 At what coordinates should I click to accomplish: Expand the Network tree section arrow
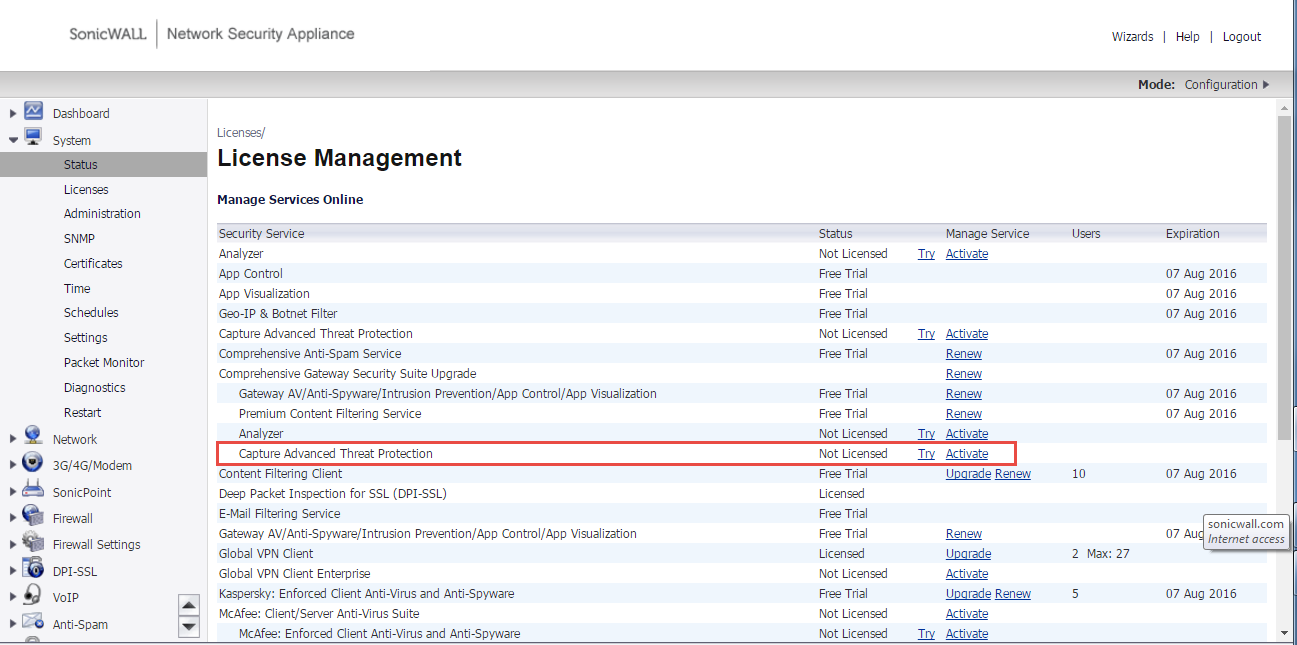(13, 439)
